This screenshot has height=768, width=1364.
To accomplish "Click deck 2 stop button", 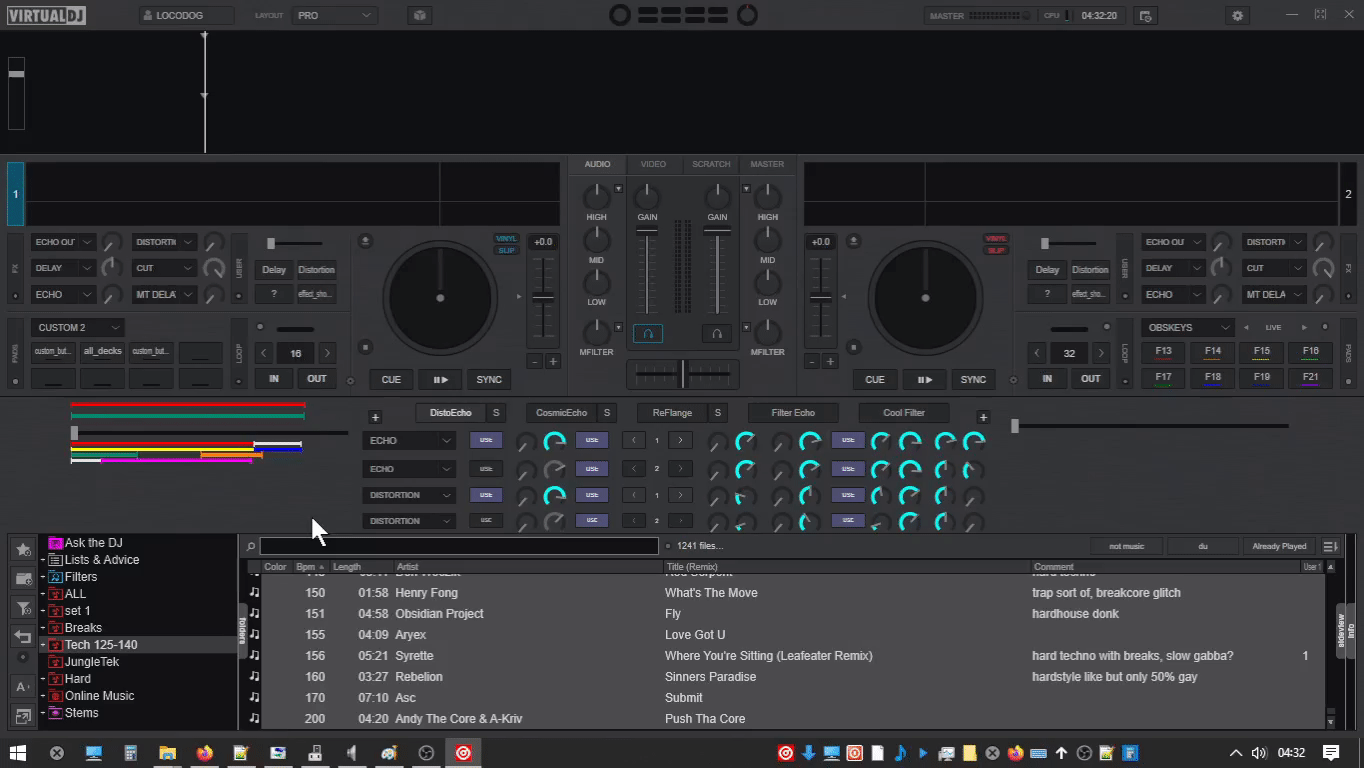I will click(852, 347).
